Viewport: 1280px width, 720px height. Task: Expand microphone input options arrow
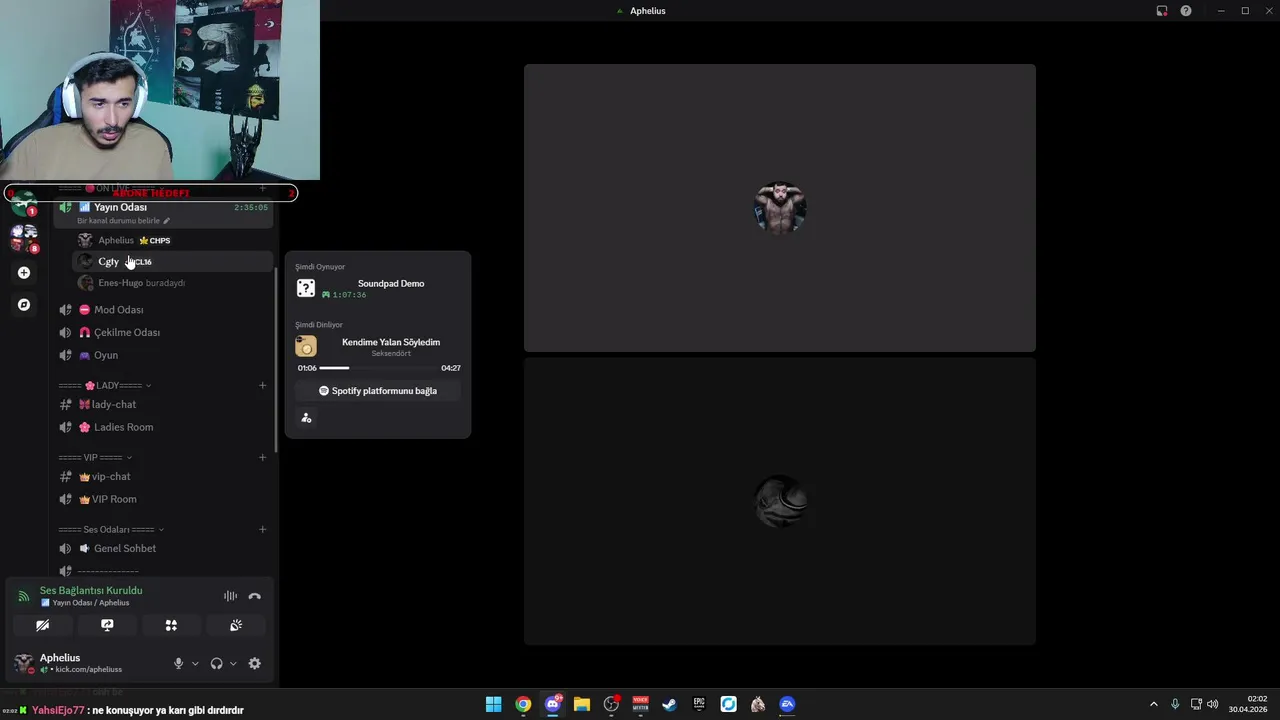(x=195, y=663)
